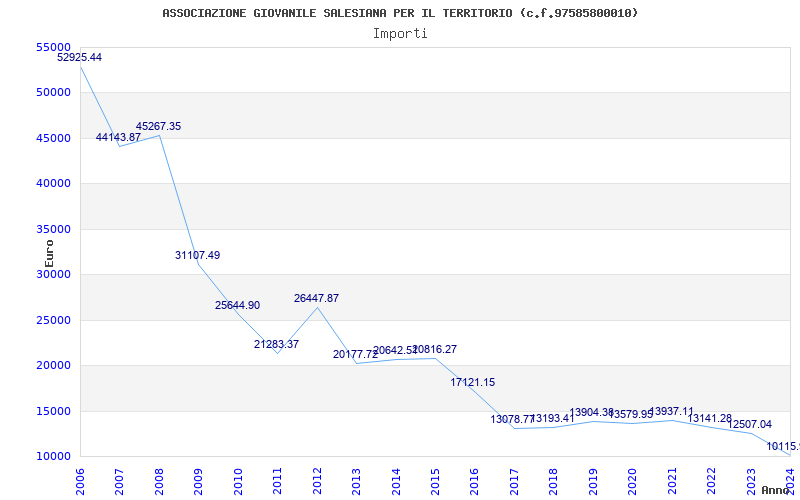
Task: Click year label 2018
Action: tap(554, 481)
